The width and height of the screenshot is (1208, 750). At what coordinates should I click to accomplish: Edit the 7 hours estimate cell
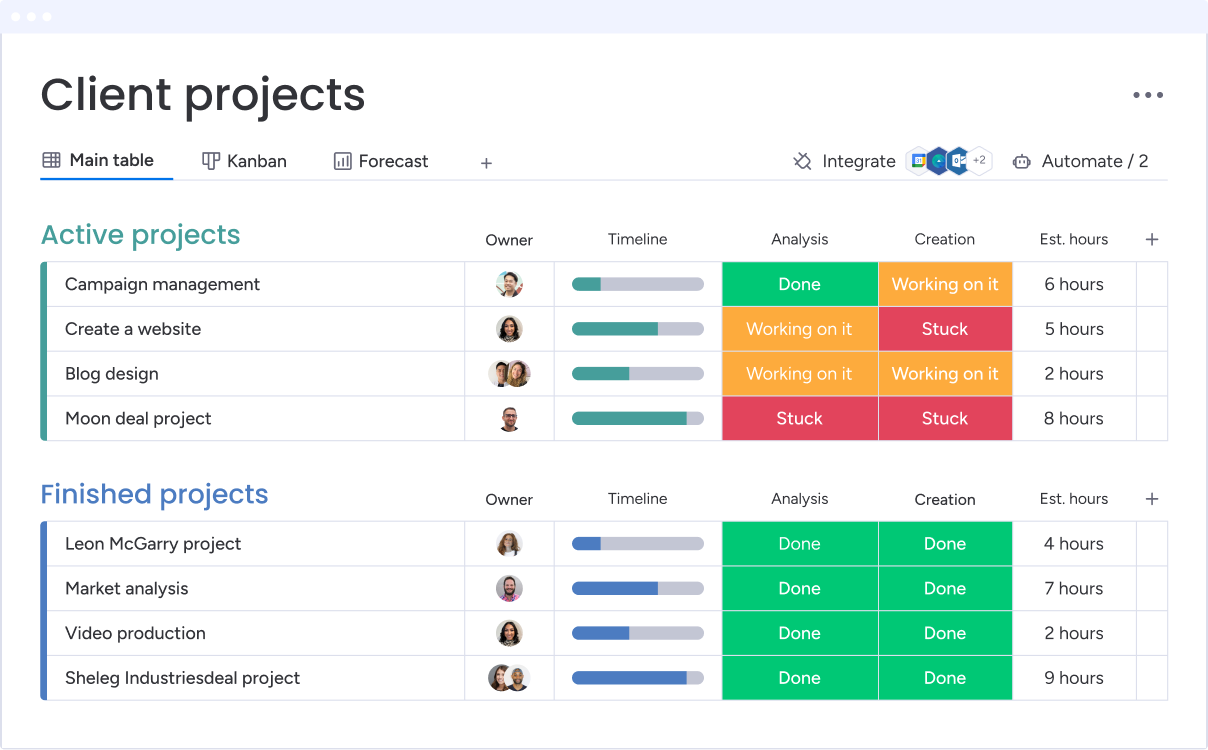click(1074, 588)
